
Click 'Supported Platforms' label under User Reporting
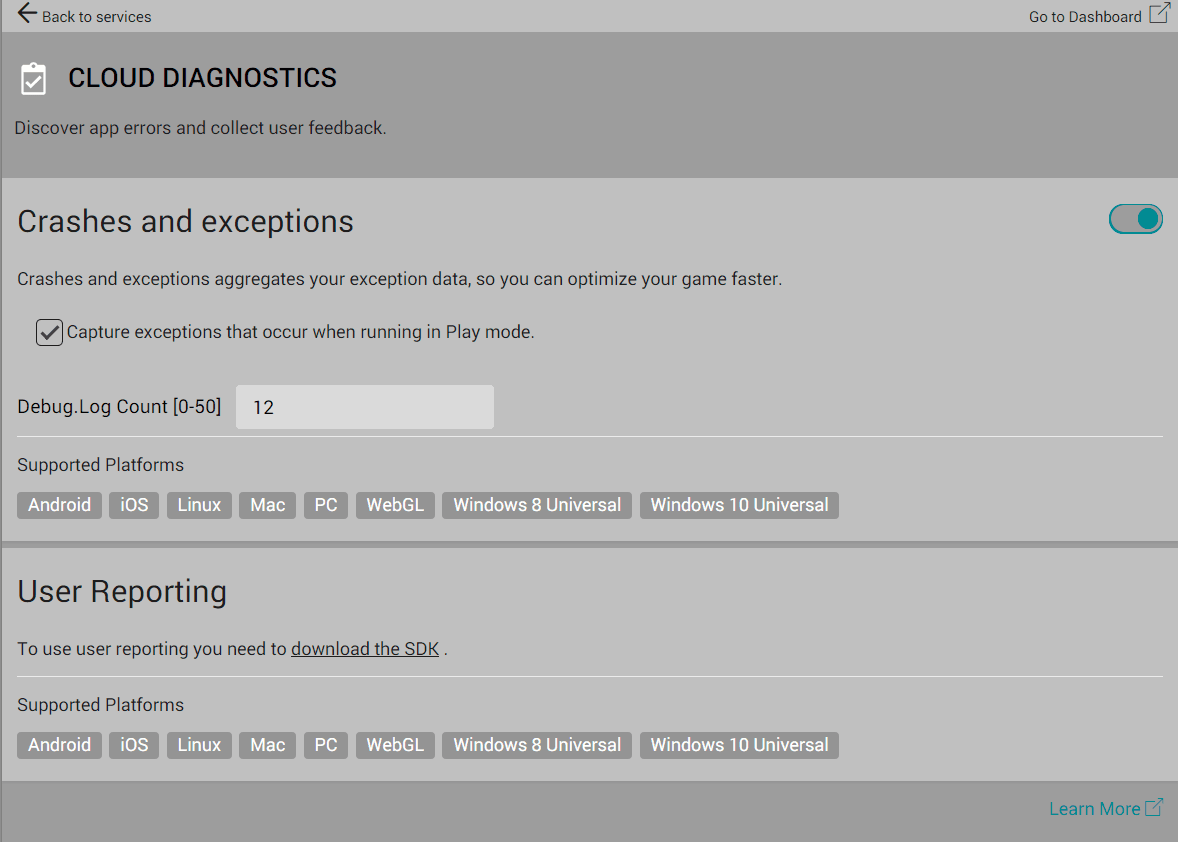(101, 705)
